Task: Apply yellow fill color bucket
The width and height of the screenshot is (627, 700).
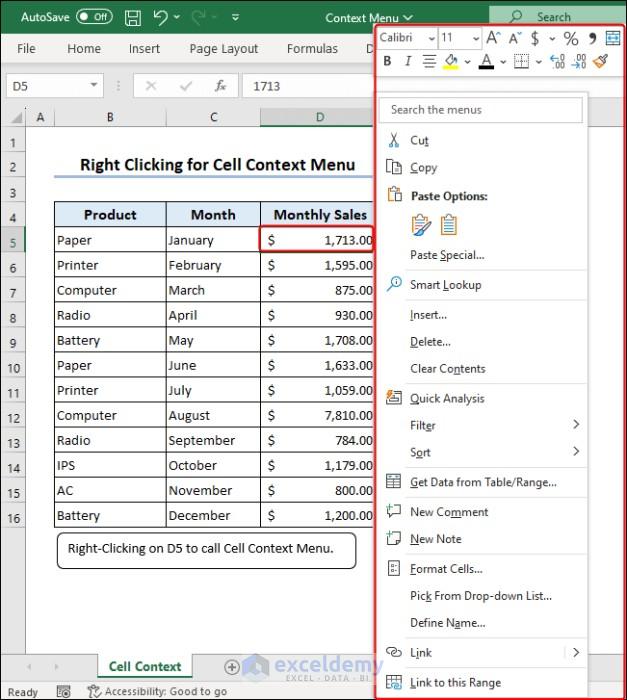Action: (451, 61)
